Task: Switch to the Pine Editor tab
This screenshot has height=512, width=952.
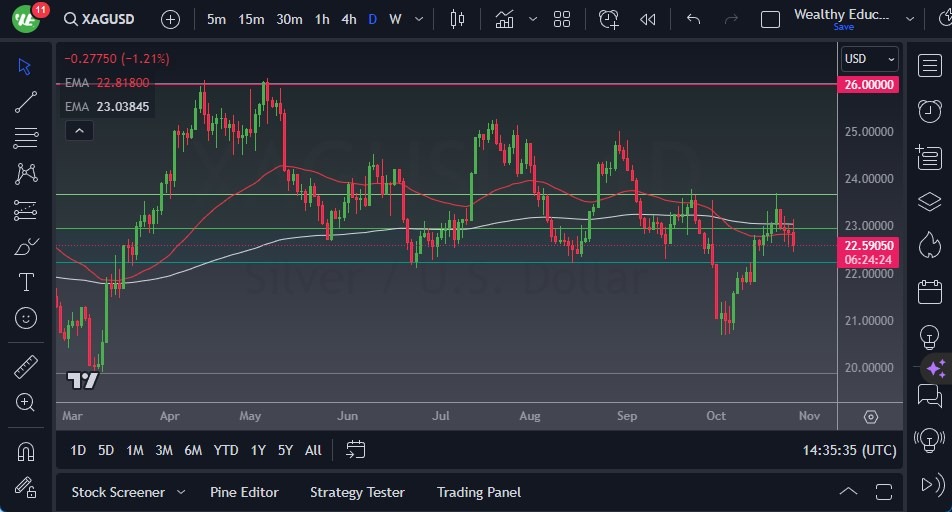Action: pyautogui.click(x=244, y=492)
